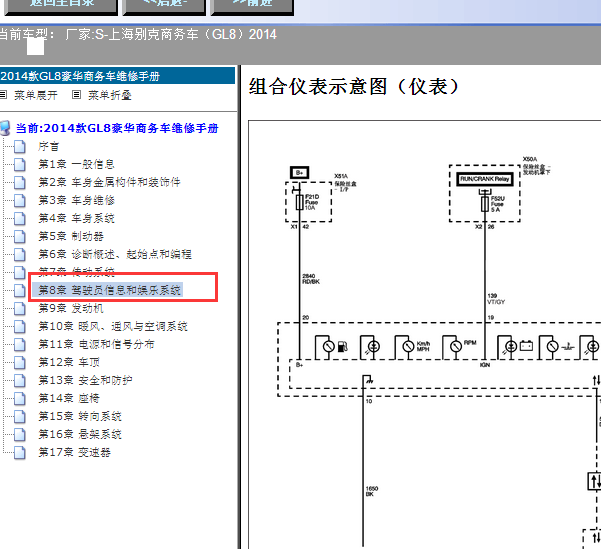The image size is (601, 549).
Task: Click the page icon beside 第10章 暖风、通风与空调系统
Action: coord(20,326)
